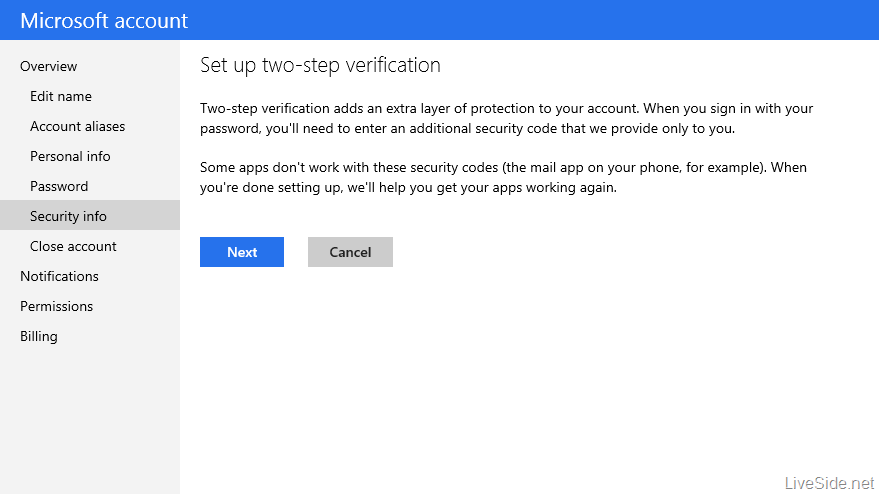Image resolution: width=879 pixels, height=494 pixels.
Task: Click the 'Set up two-step verification' heading
Action: tap(320, 66)
